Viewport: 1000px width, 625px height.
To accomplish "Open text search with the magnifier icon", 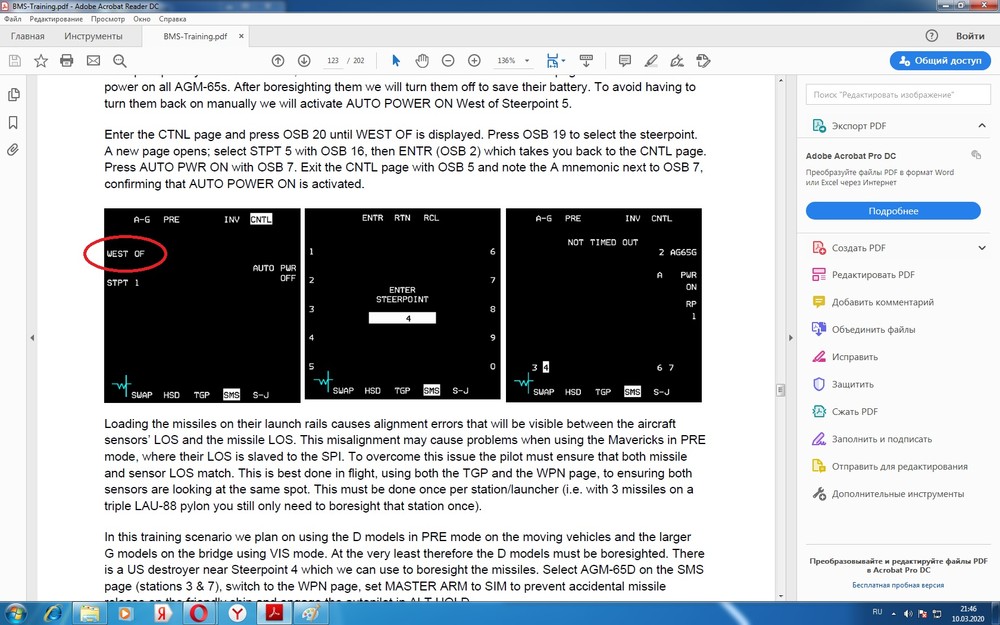I will pyautogui.click(x=119, y=61).
